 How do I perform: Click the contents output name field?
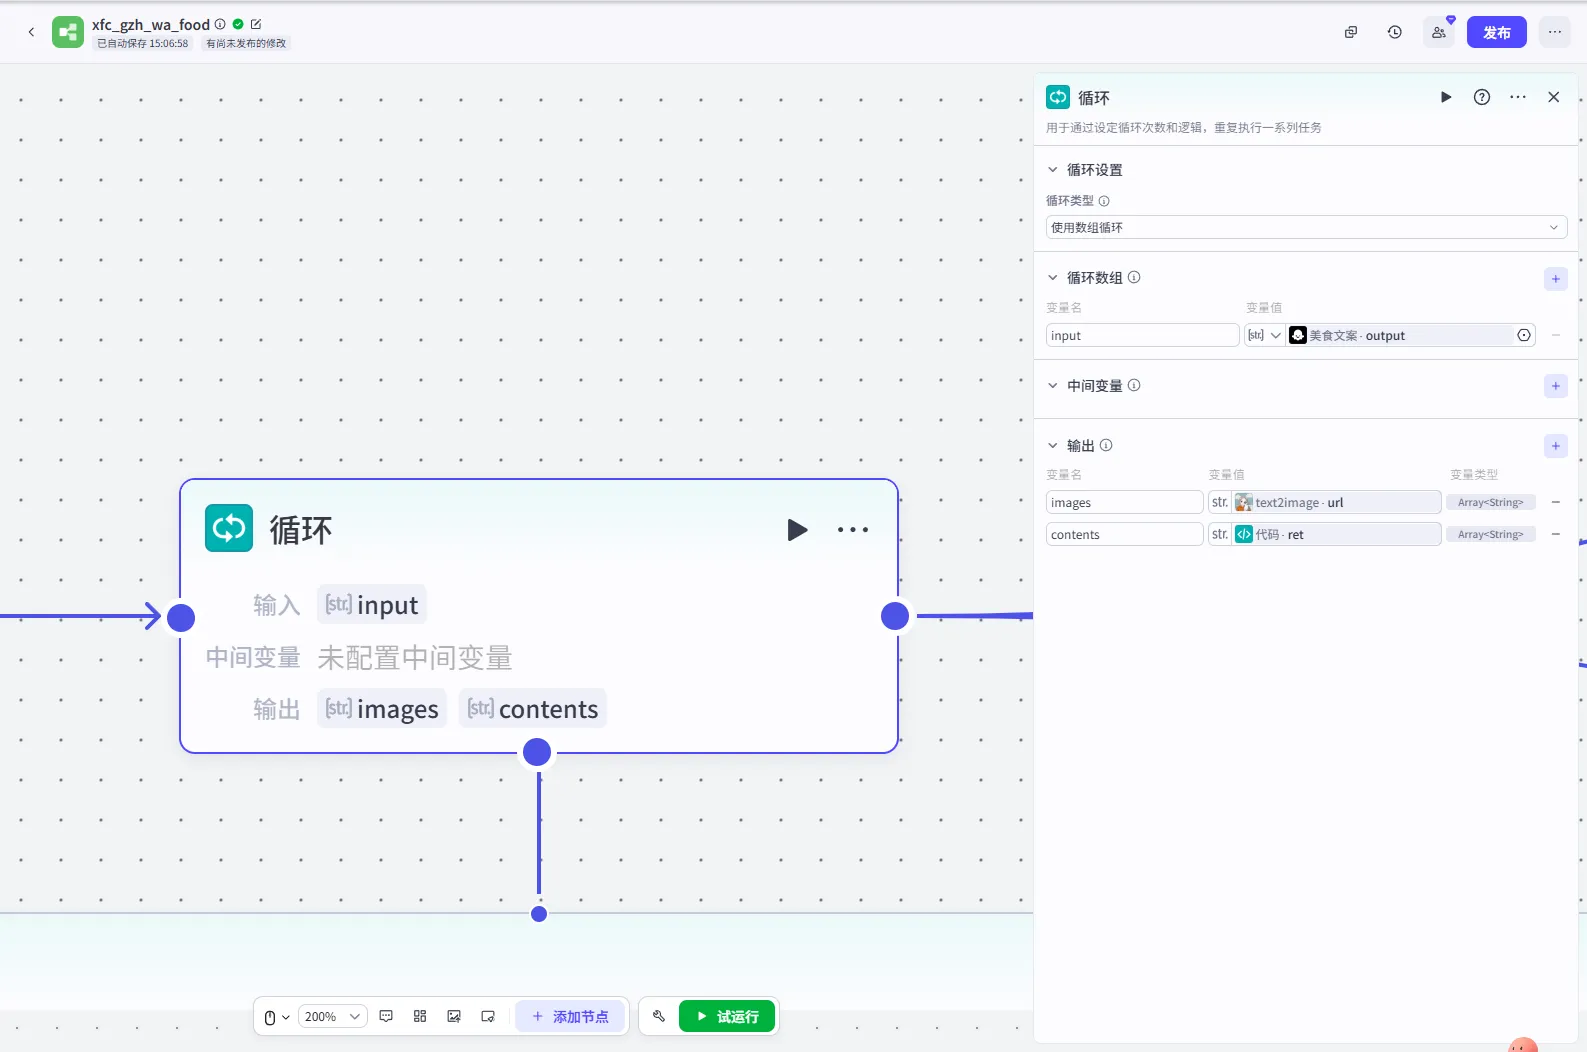coord(1125,534)
